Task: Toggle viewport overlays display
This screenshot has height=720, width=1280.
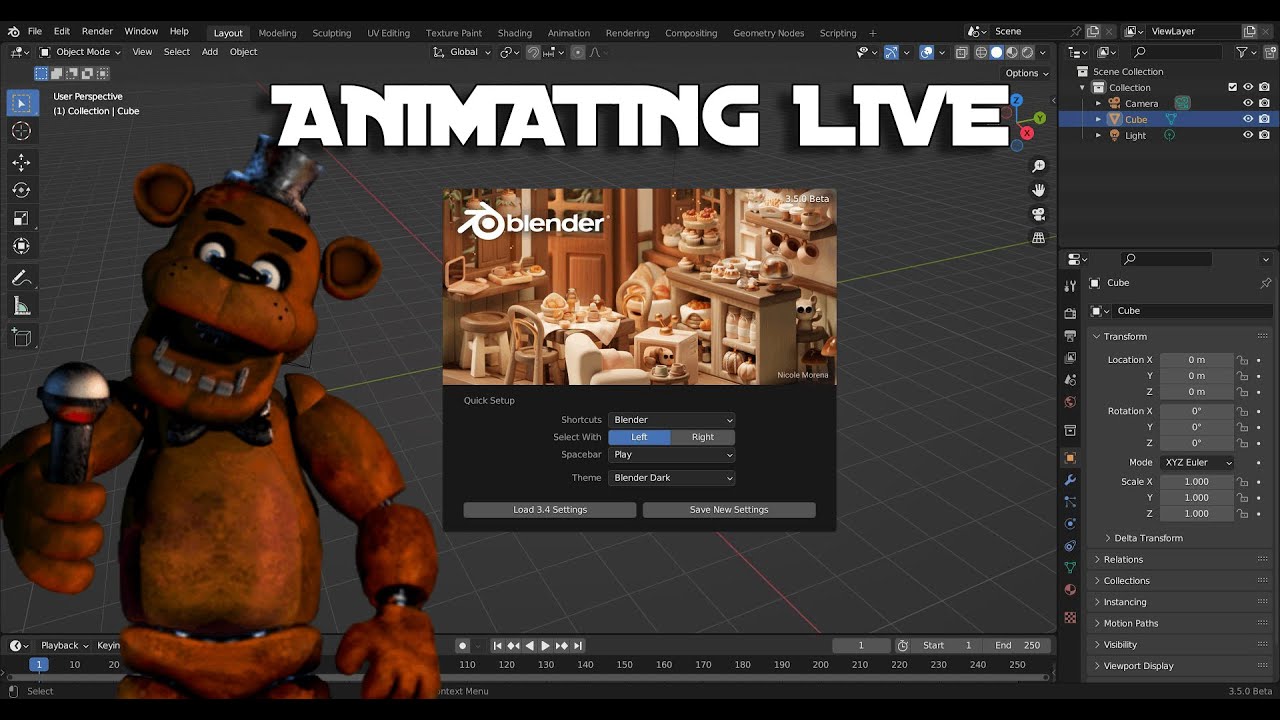Action: (x=927, y=52)
